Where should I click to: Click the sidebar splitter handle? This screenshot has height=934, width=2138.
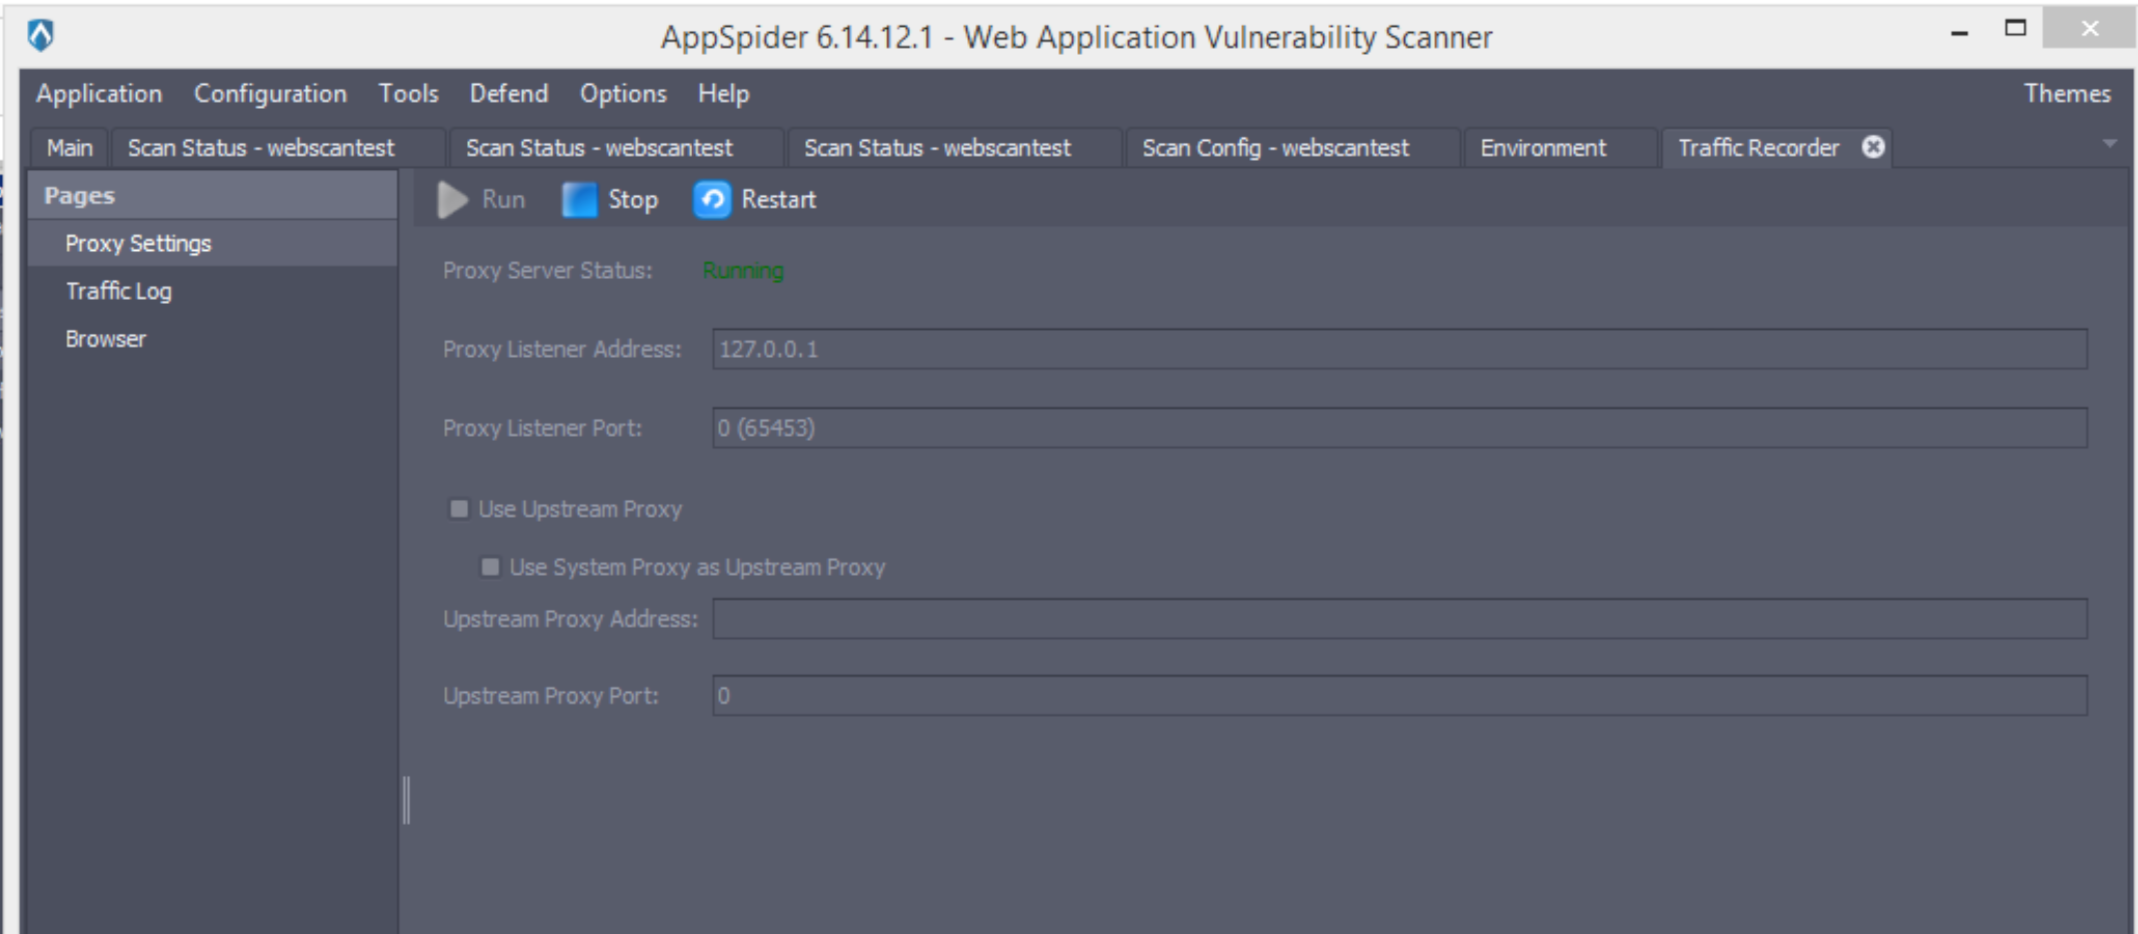pos(406,800)
